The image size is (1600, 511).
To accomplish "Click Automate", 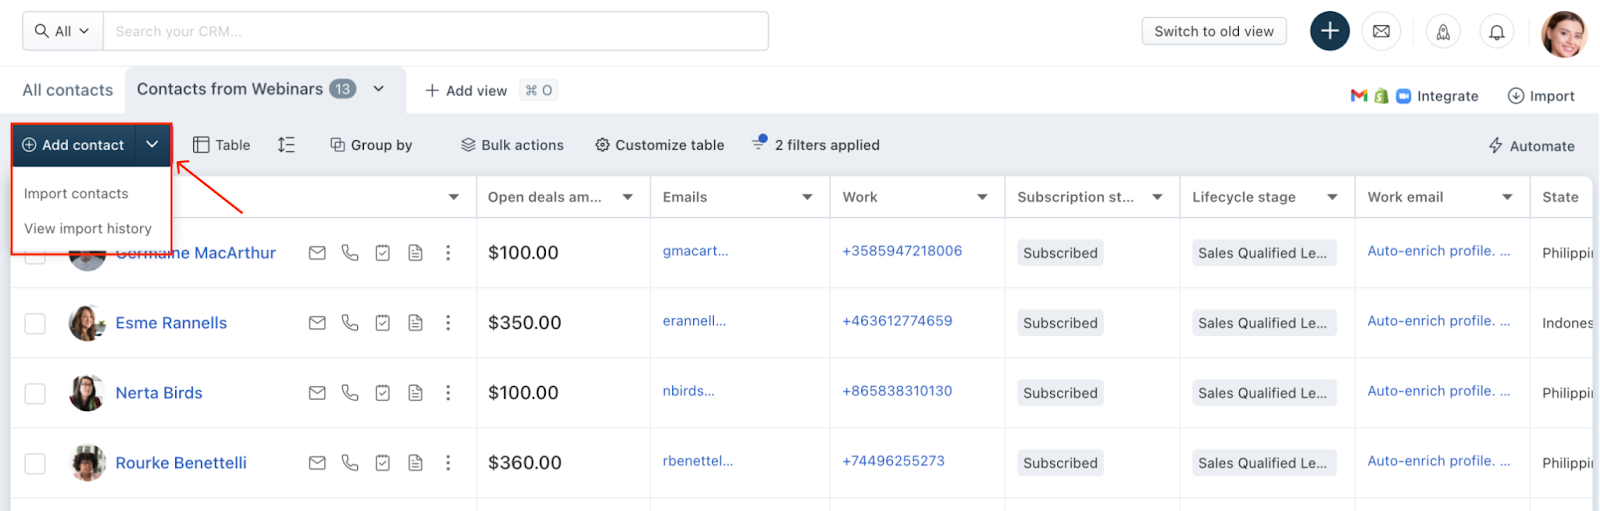I will tap(1531, 146).
